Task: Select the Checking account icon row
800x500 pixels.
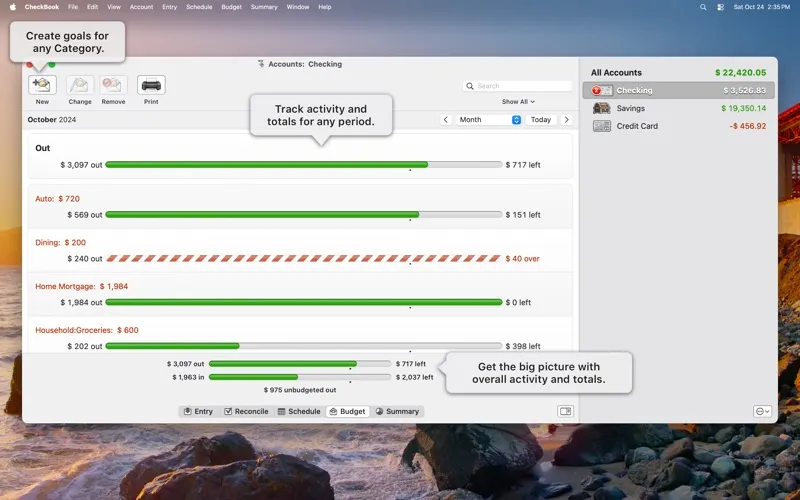Action: coord(678,90)
